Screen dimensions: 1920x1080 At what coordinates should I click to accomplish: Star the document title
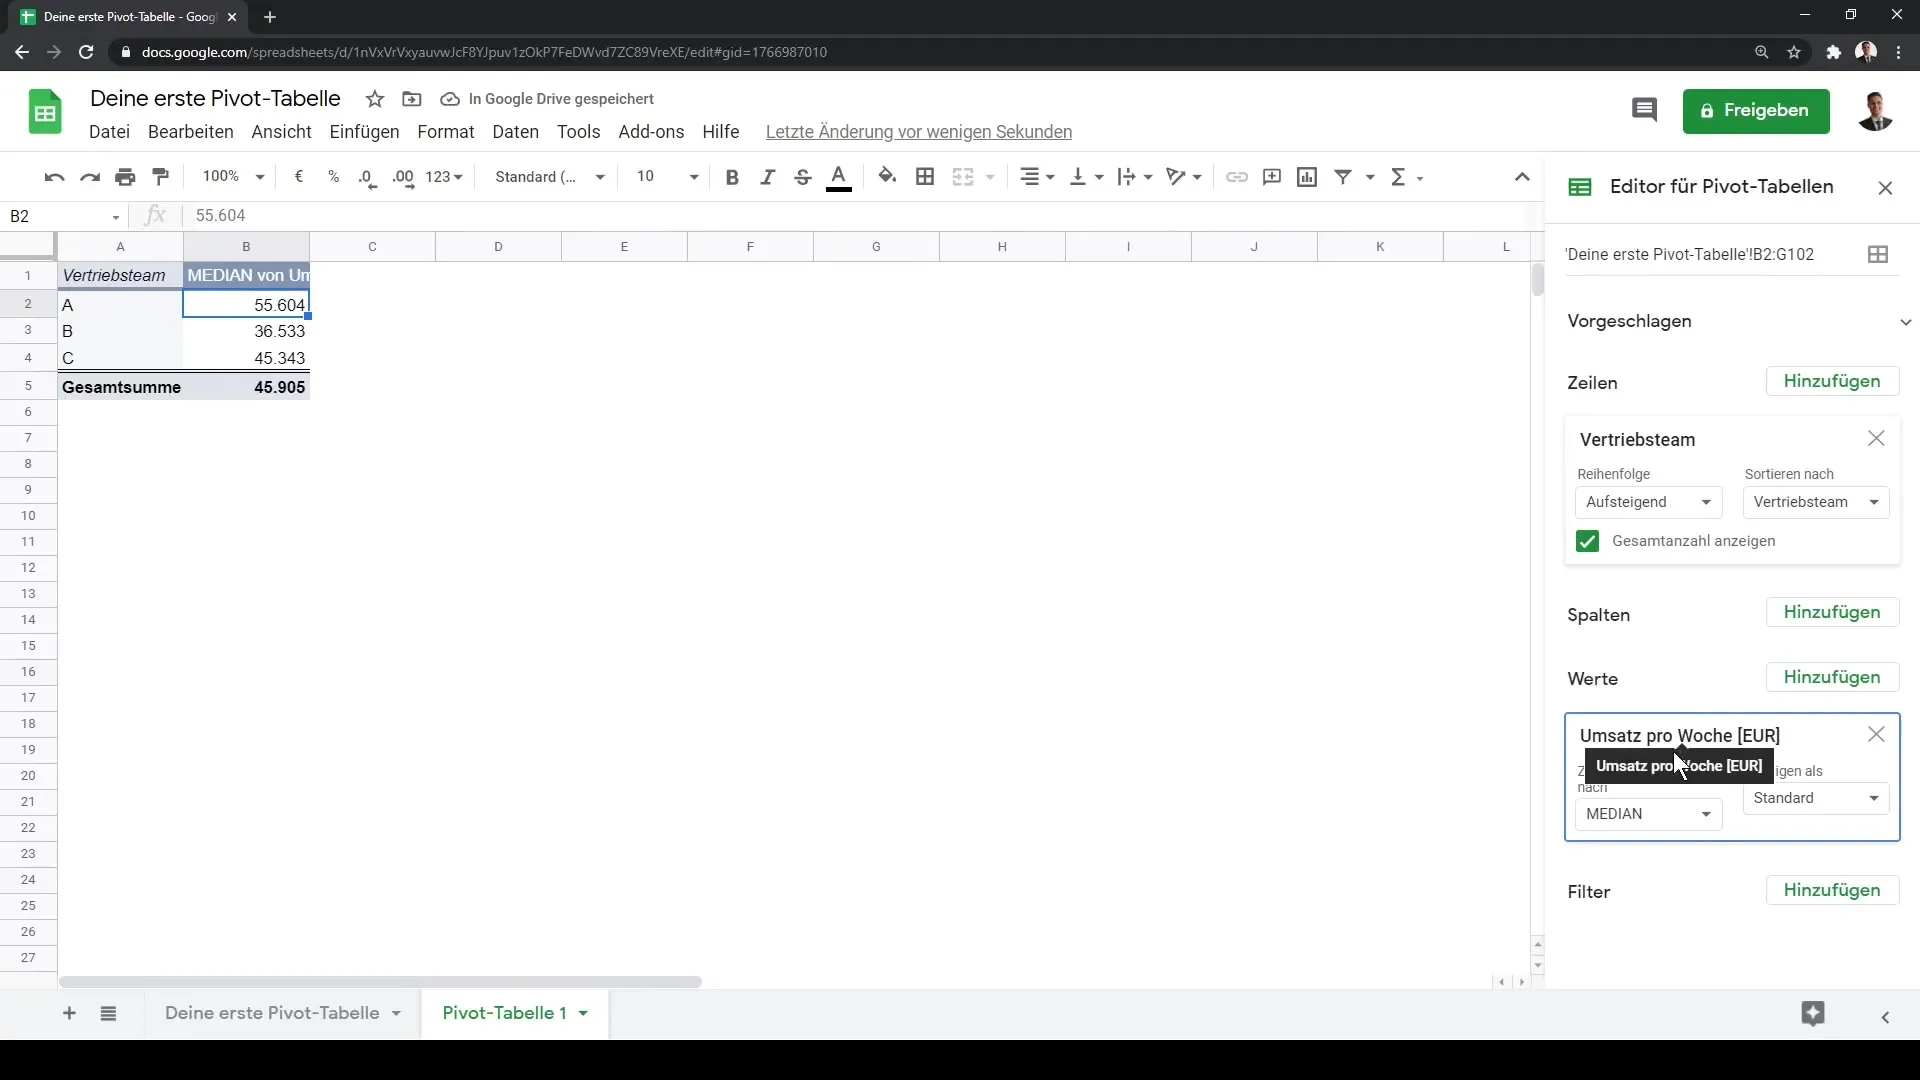pyautogui.click(x=375, y=99)
